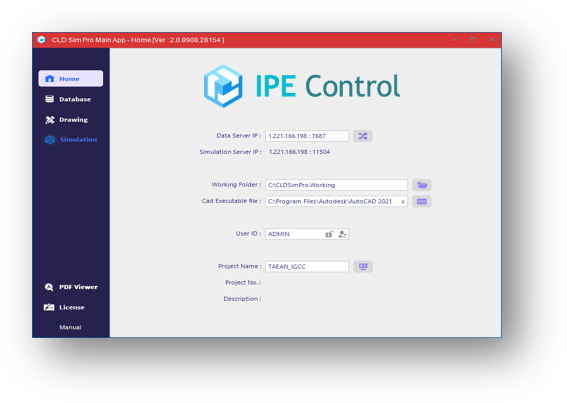The image size is (567, 403).
Task: Click the edit user icon in User ID
Action: pyautogui.click(x=342, y=234)
